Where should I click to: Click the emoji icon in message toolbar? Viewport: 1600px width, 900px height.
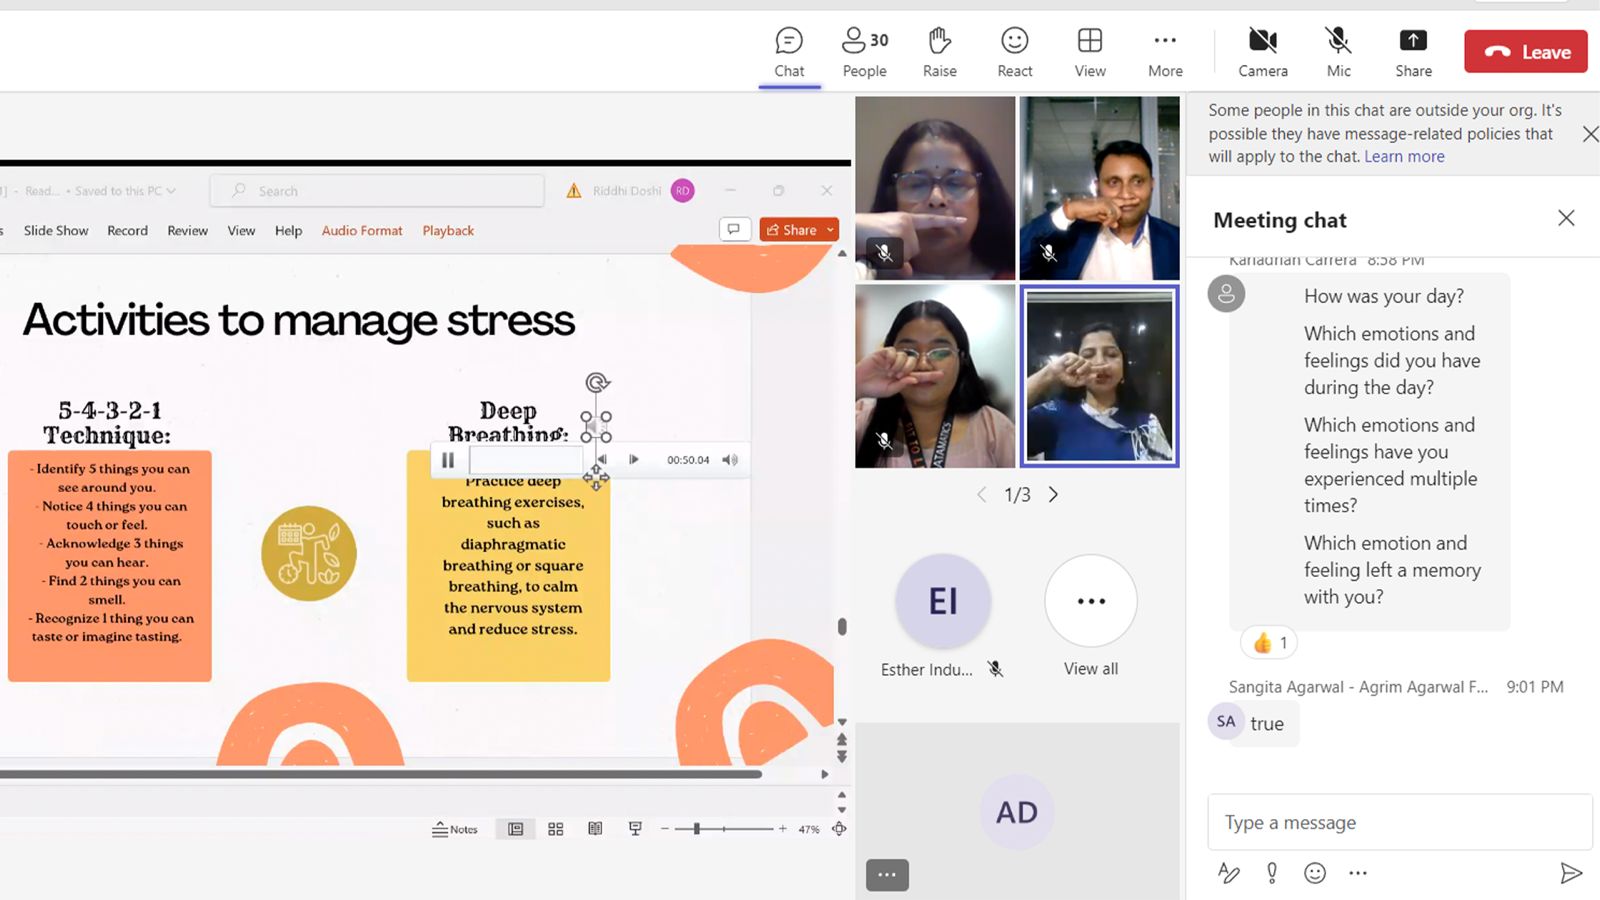[1315, 873]
